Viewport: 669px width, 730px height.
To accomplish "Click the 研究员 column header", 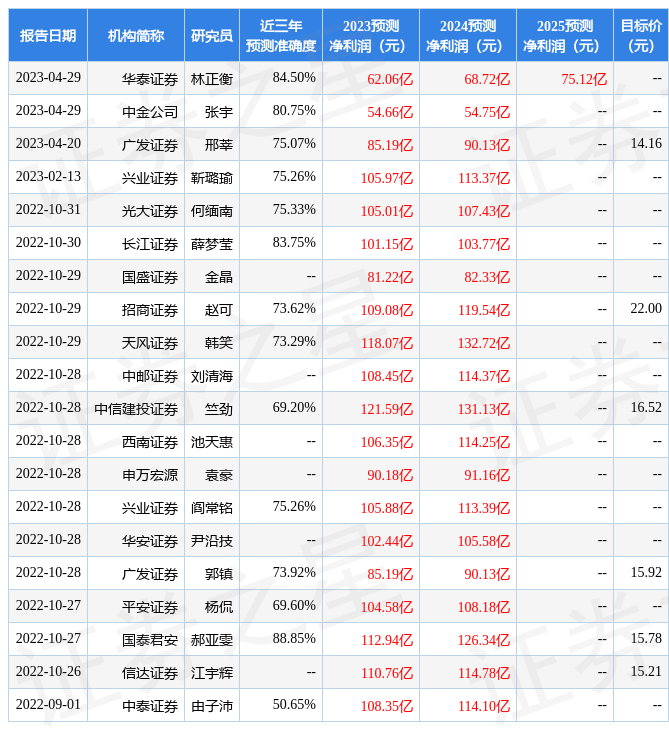I will point(212,35).
